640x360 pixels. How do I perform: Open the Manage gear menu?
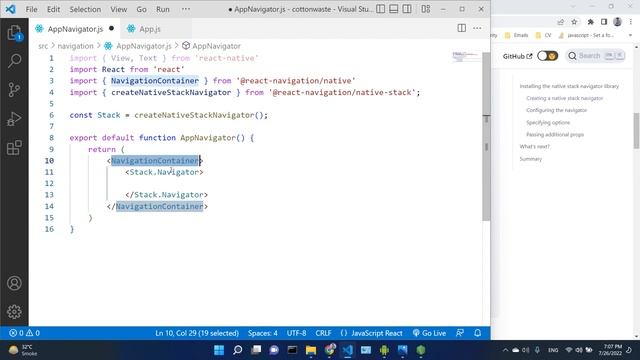[14, 311]
